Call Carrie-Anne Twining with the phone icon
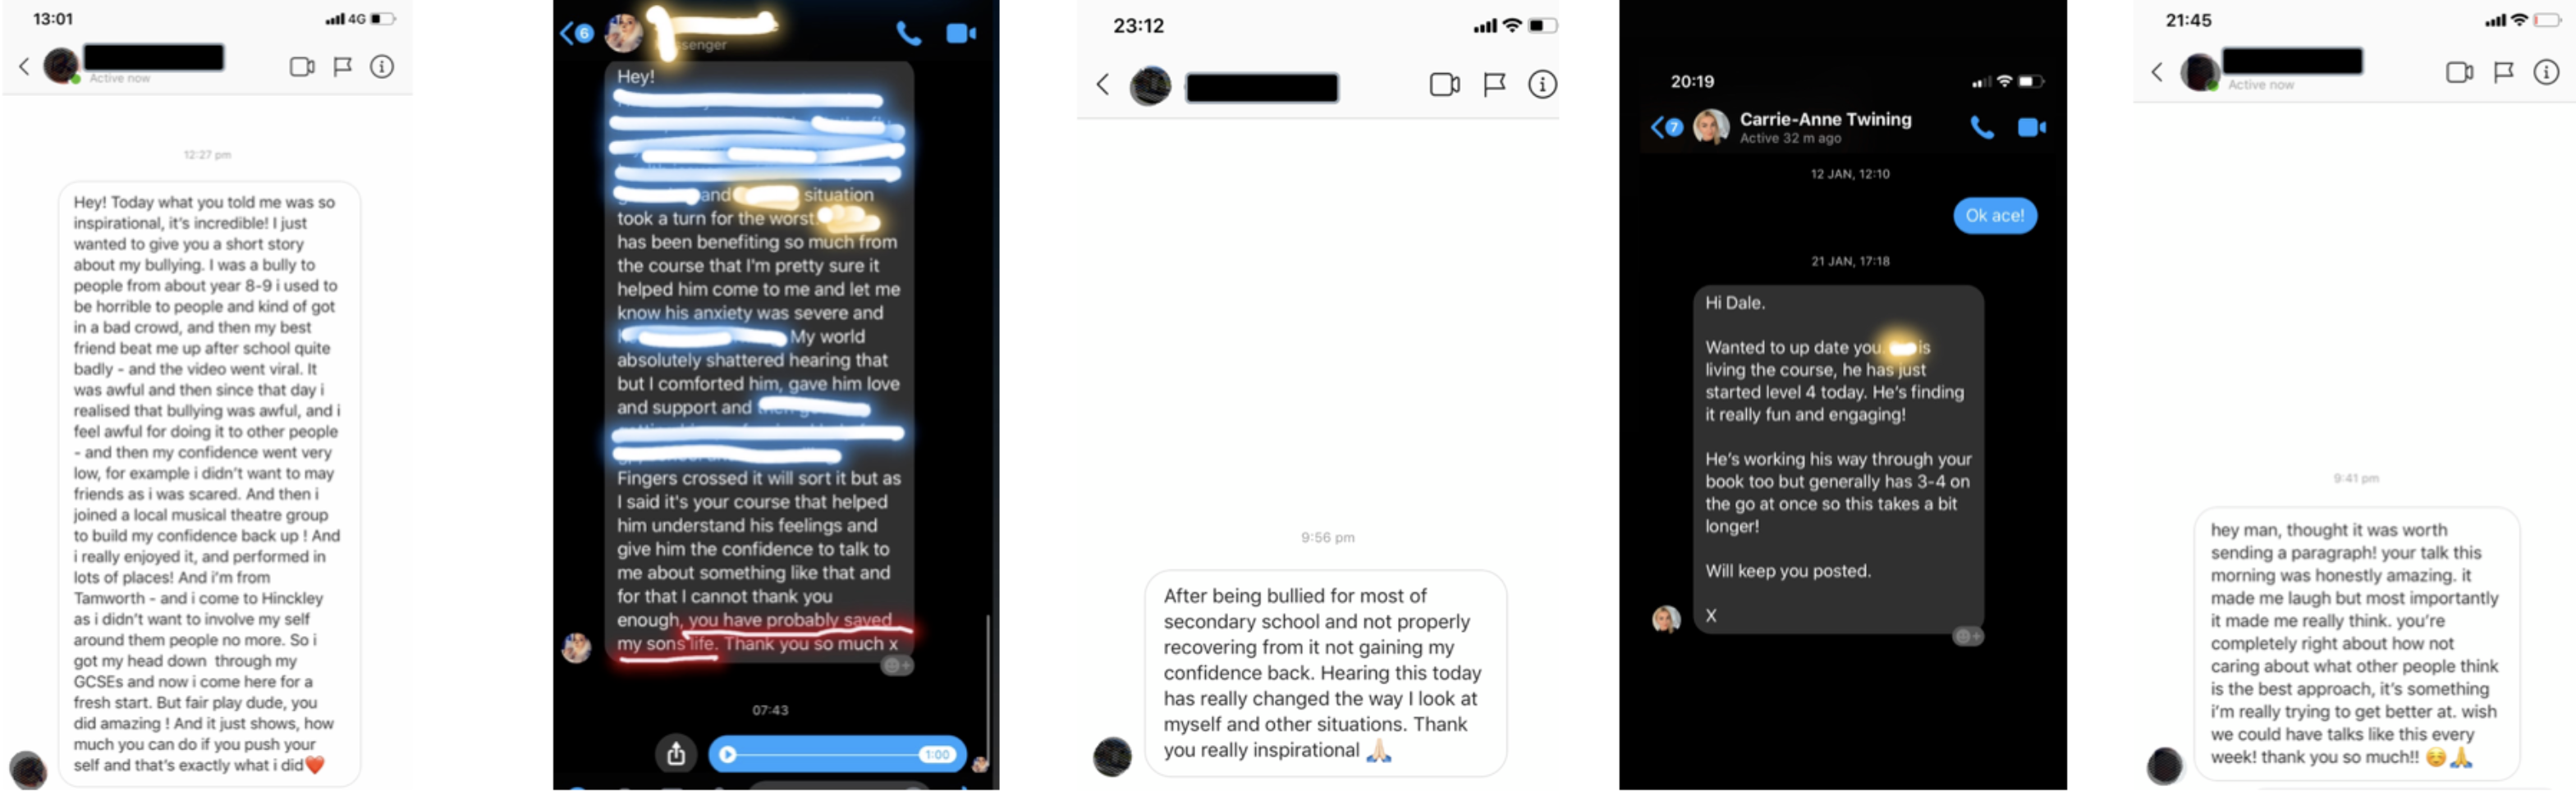This screenshot has width=2576, height=791. coord(1981,128)
